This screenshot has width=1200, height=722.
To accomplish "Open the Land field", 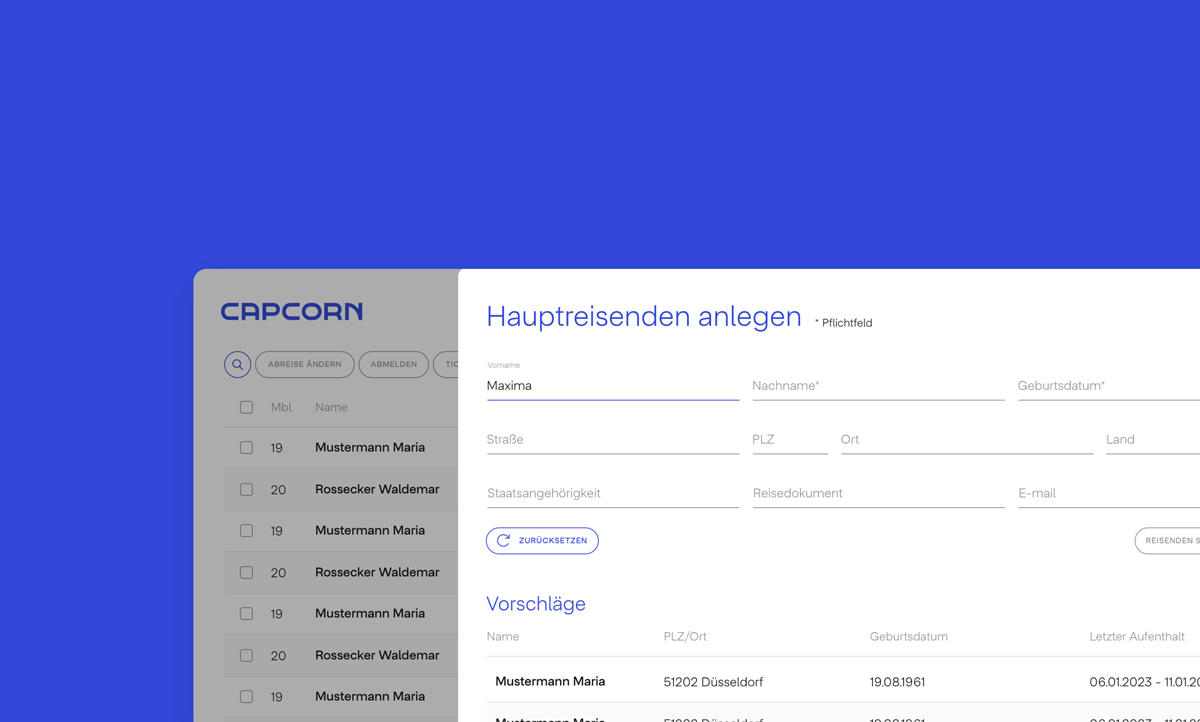I will [x=1152, y=440].
